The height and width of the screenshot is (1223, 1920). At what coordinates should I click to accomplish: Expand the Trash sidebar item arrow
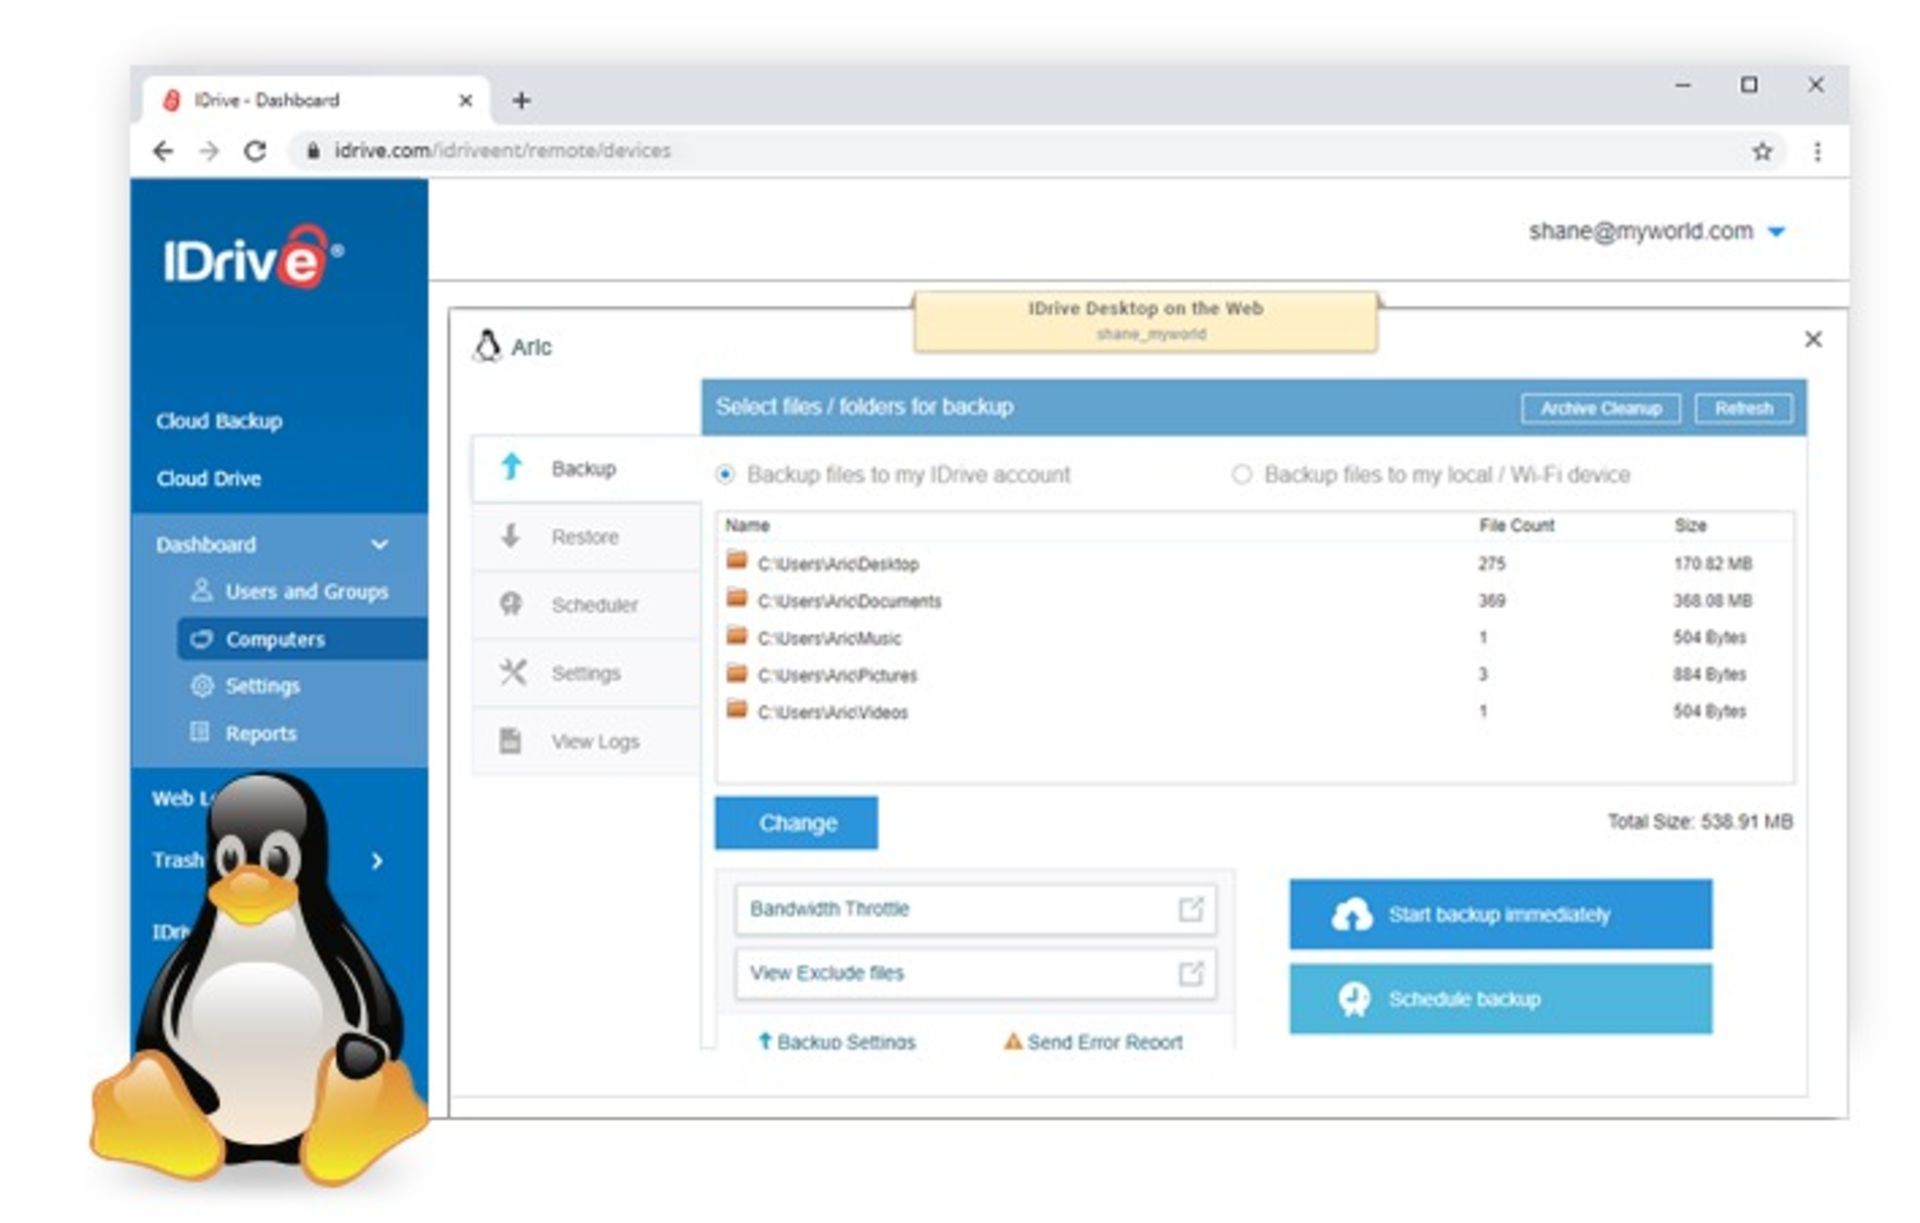[377, 860]
